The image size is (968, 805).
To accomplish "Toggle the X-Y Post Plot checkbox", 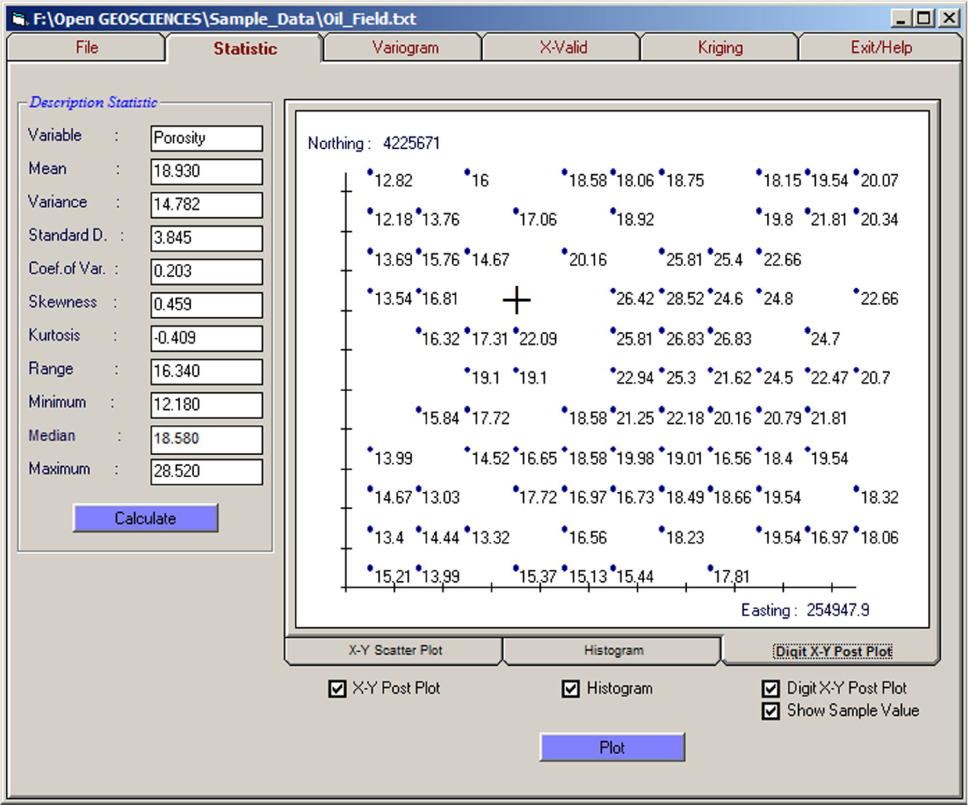I will point(337,689).
